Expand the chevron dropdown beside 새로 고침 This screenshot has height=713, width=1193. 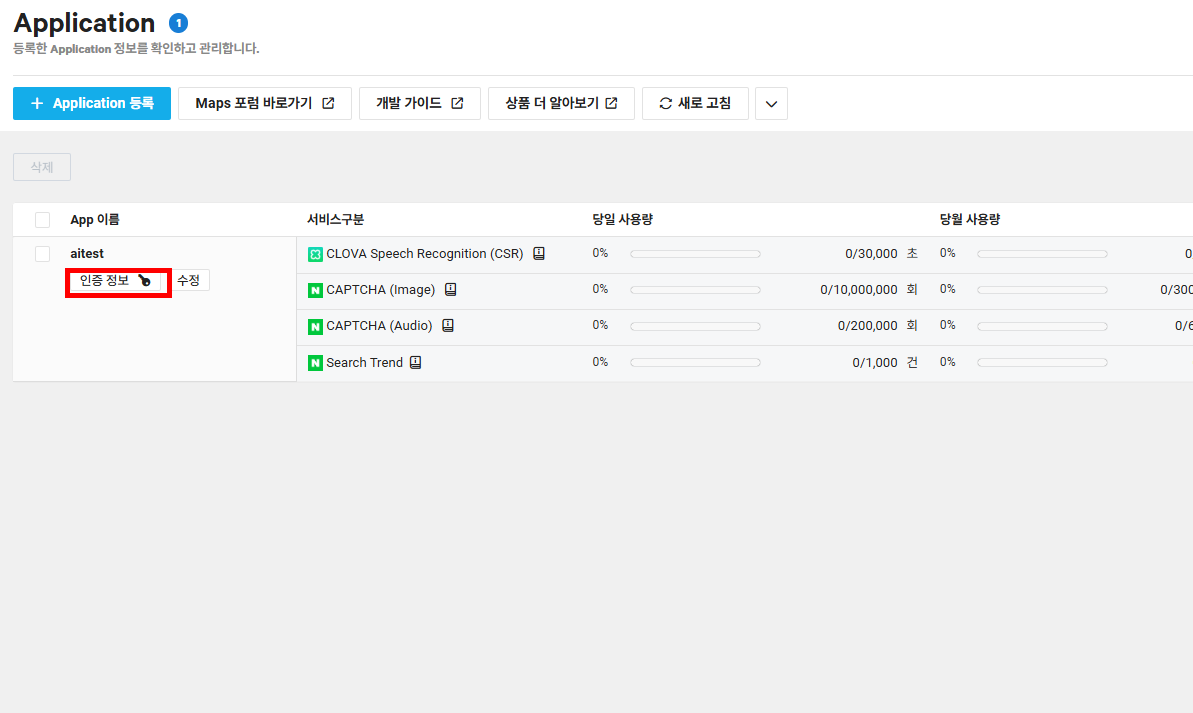point(771,103)
